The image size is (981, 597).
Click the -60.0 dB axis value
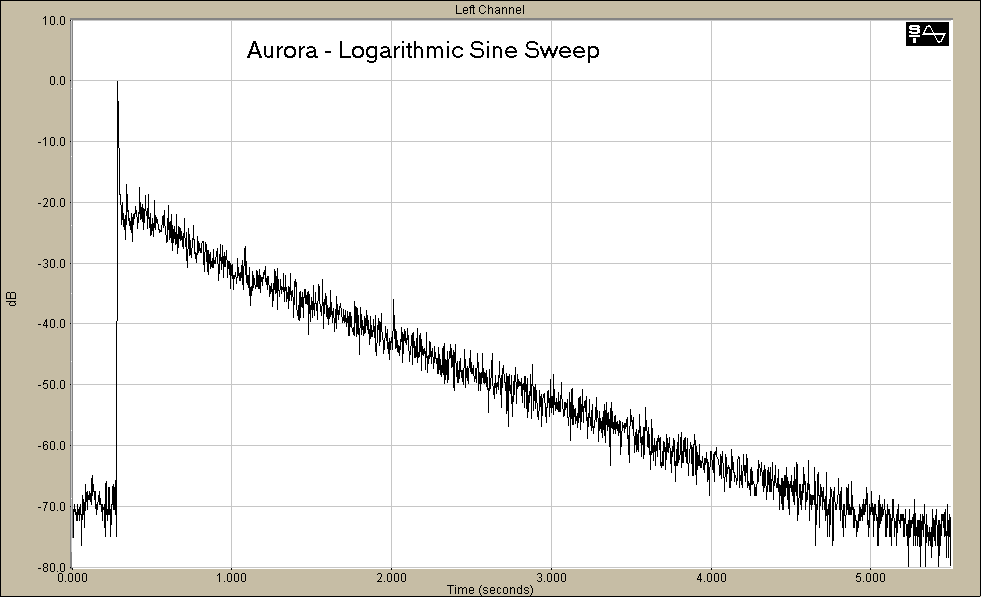click(x=52, y=446)
